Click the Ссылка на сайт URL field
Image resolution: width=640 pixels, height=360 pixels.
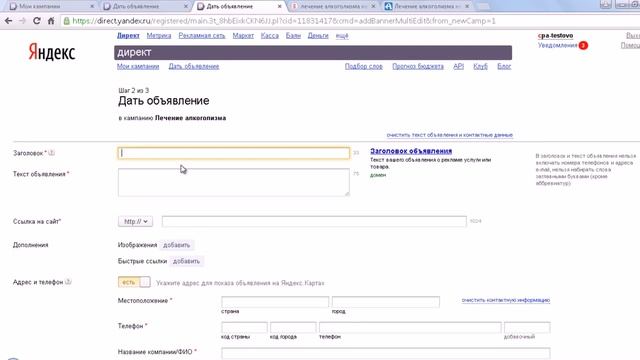(x=314, y=221)
